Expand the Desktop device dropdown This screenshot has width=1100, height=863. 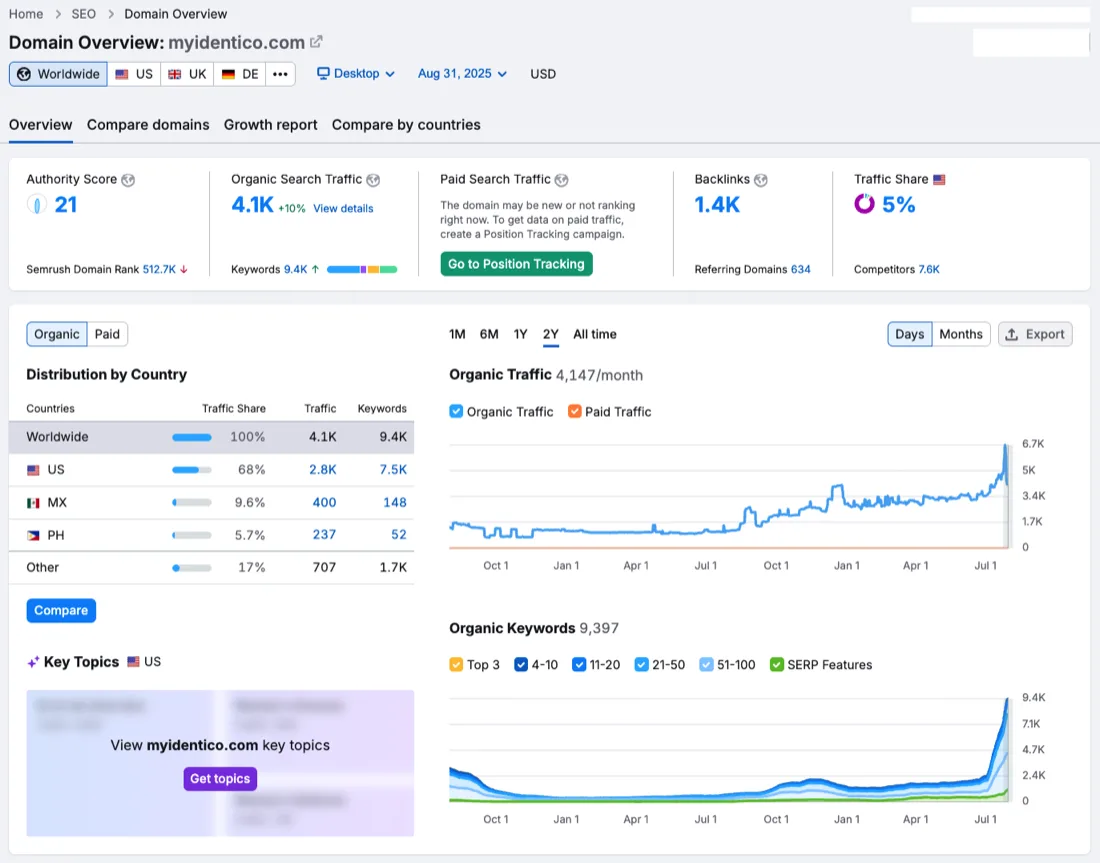pyautogui.click(x=356, y=74)
